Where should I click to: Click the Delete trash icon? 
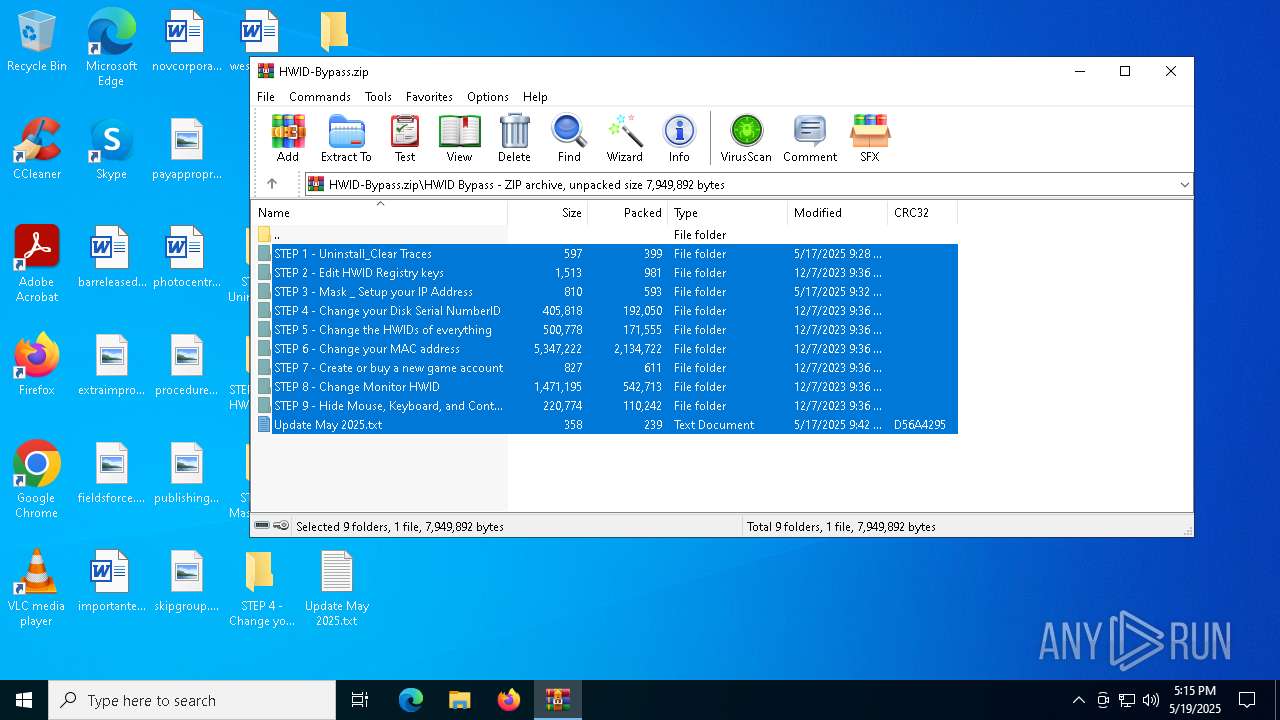coord(514,139)
